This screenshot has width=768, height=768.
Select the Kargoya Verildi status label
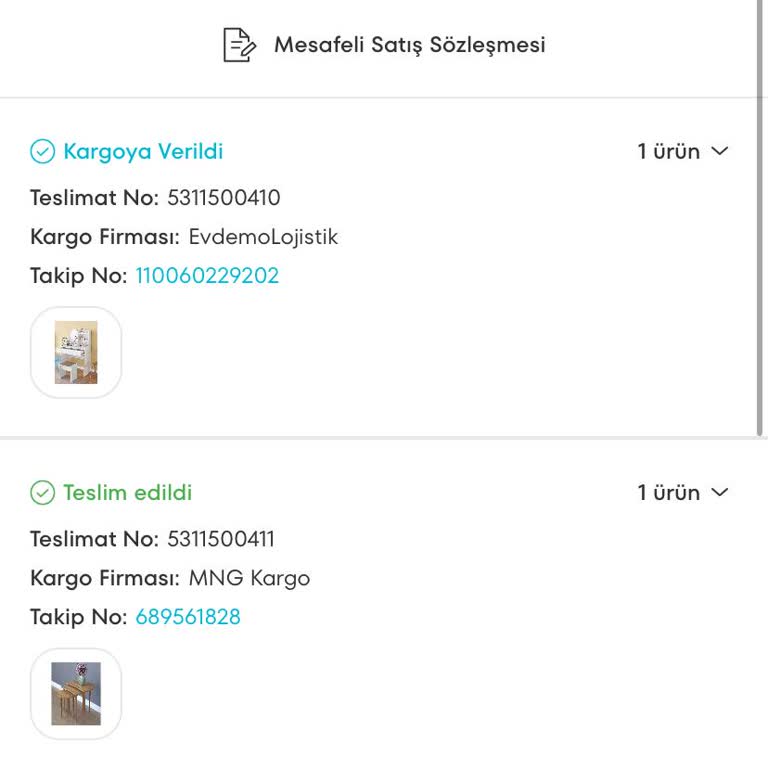[143, 152]
